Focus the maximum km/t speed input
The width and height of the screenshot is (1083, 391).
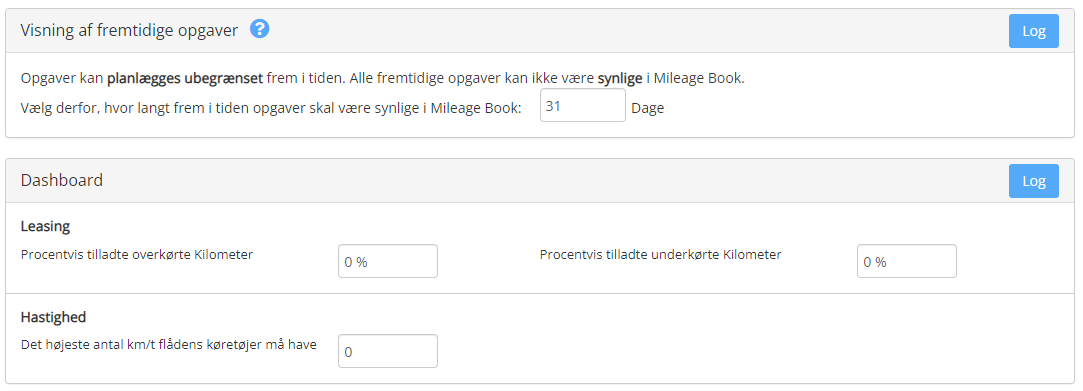[x=387, y=351]
